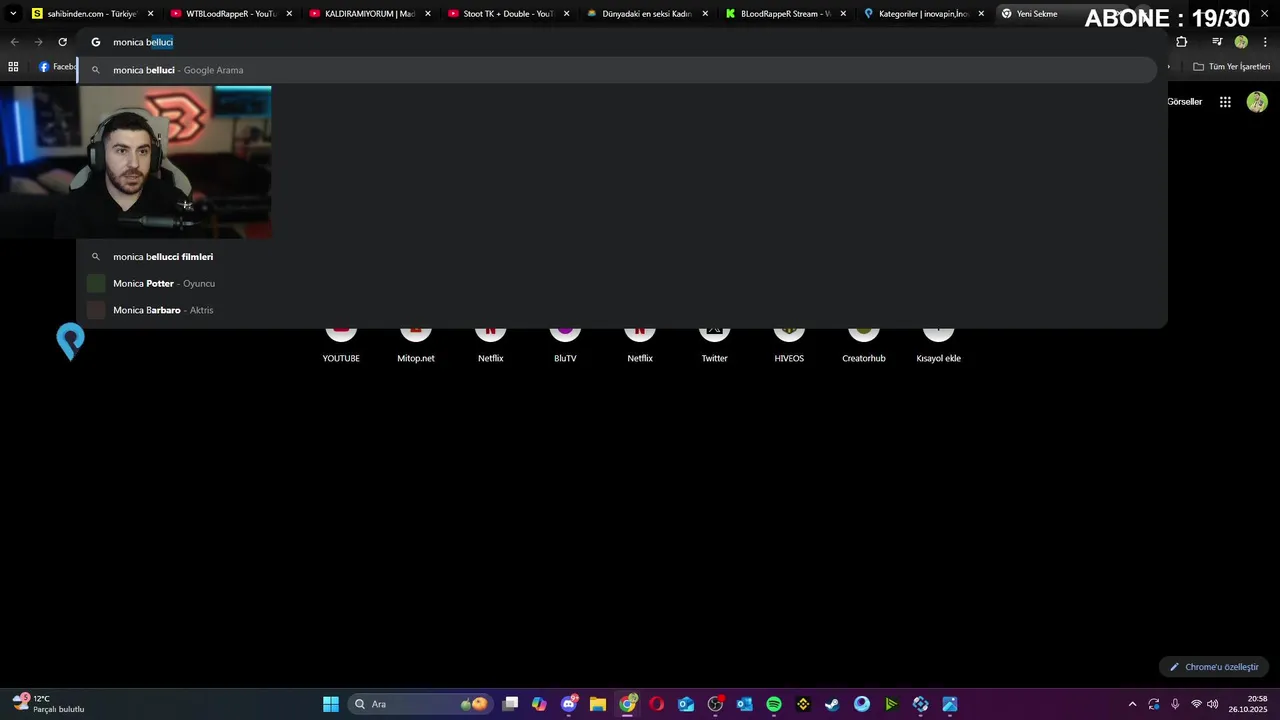Open Discord from the taskbar
Image resolution: width=1280 pixels, height=720 pixels.
pyautogui.click(x=569, y=704)
